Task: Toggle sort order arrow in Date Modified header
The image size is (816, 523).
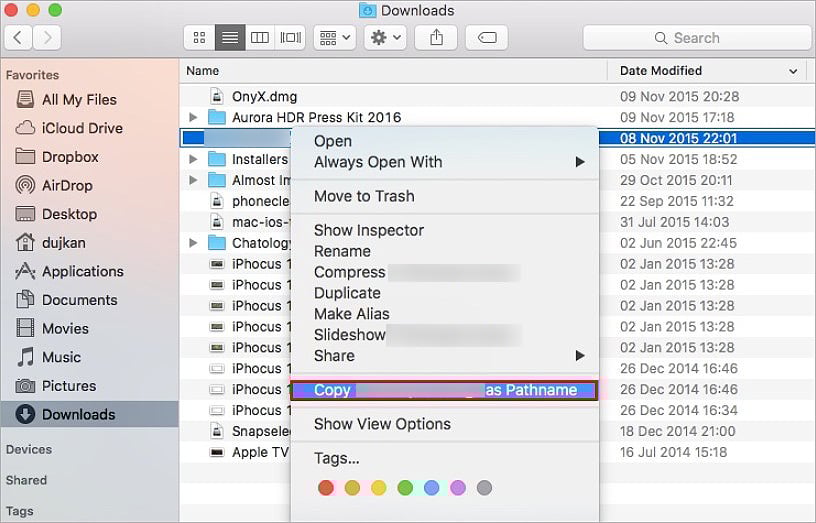Action: point(793,71)
